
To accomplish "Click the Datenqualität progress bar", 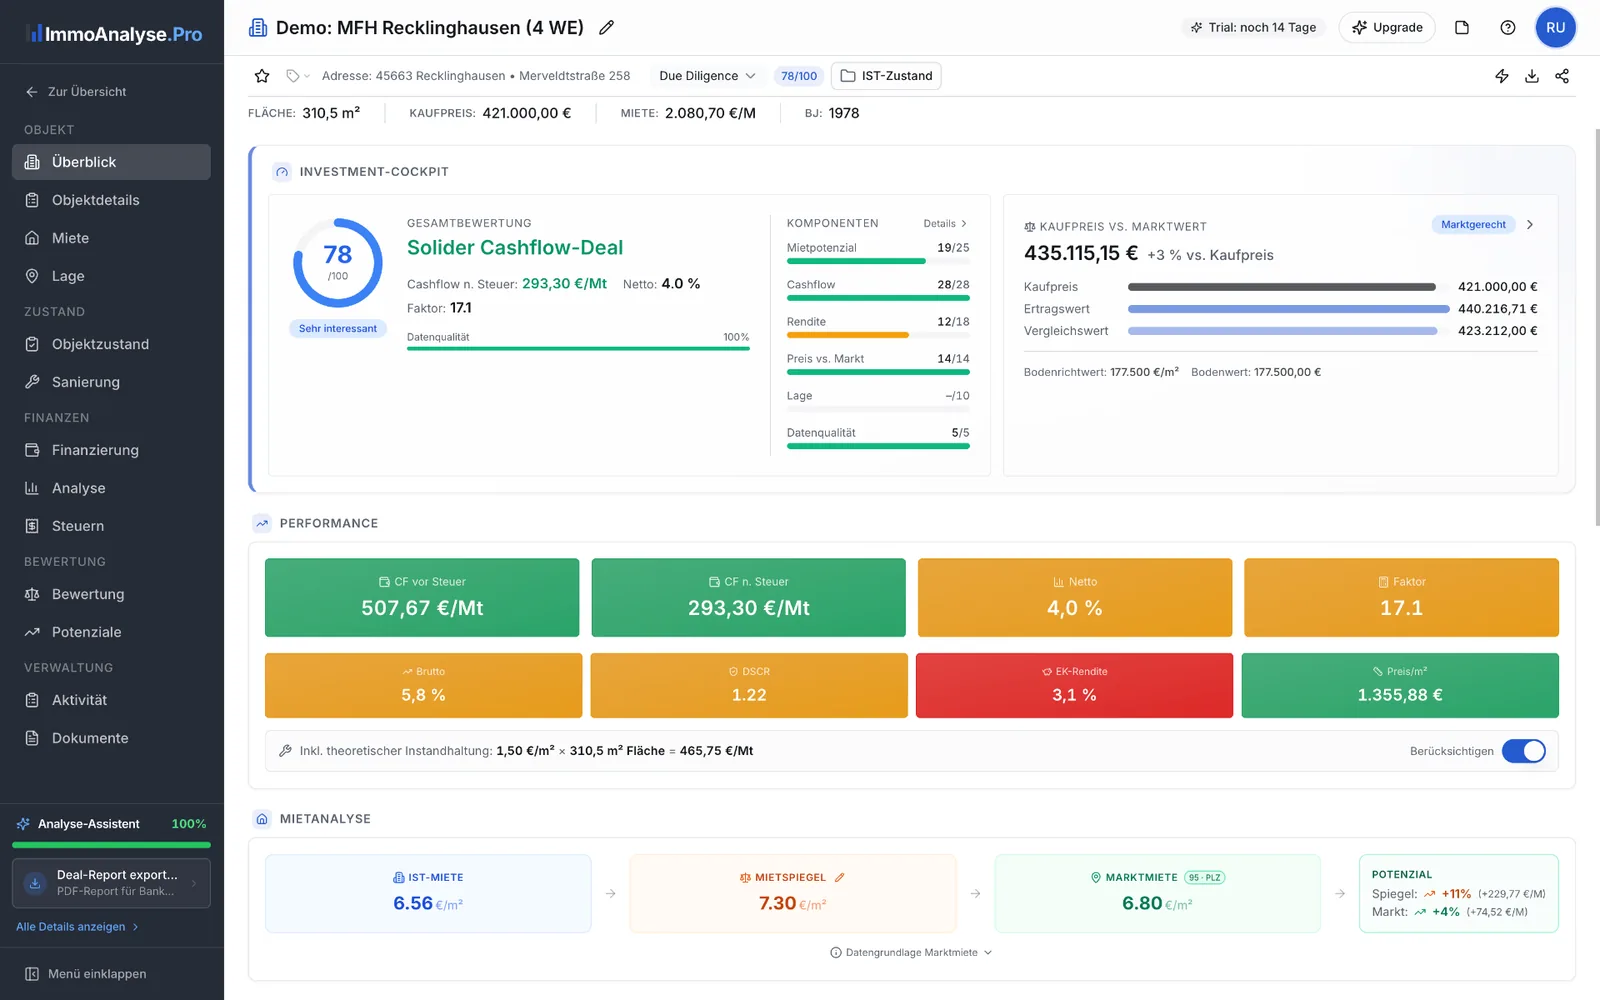I will (x=578, y=349).
